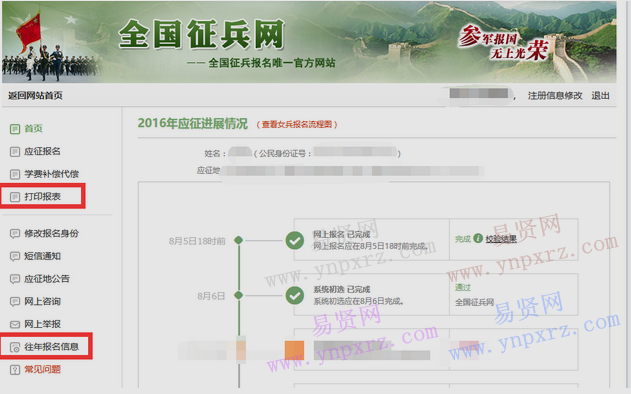Viewport: 631px width, 394px height.
Task: Click the 通过 status text
Action: point(463,288)
